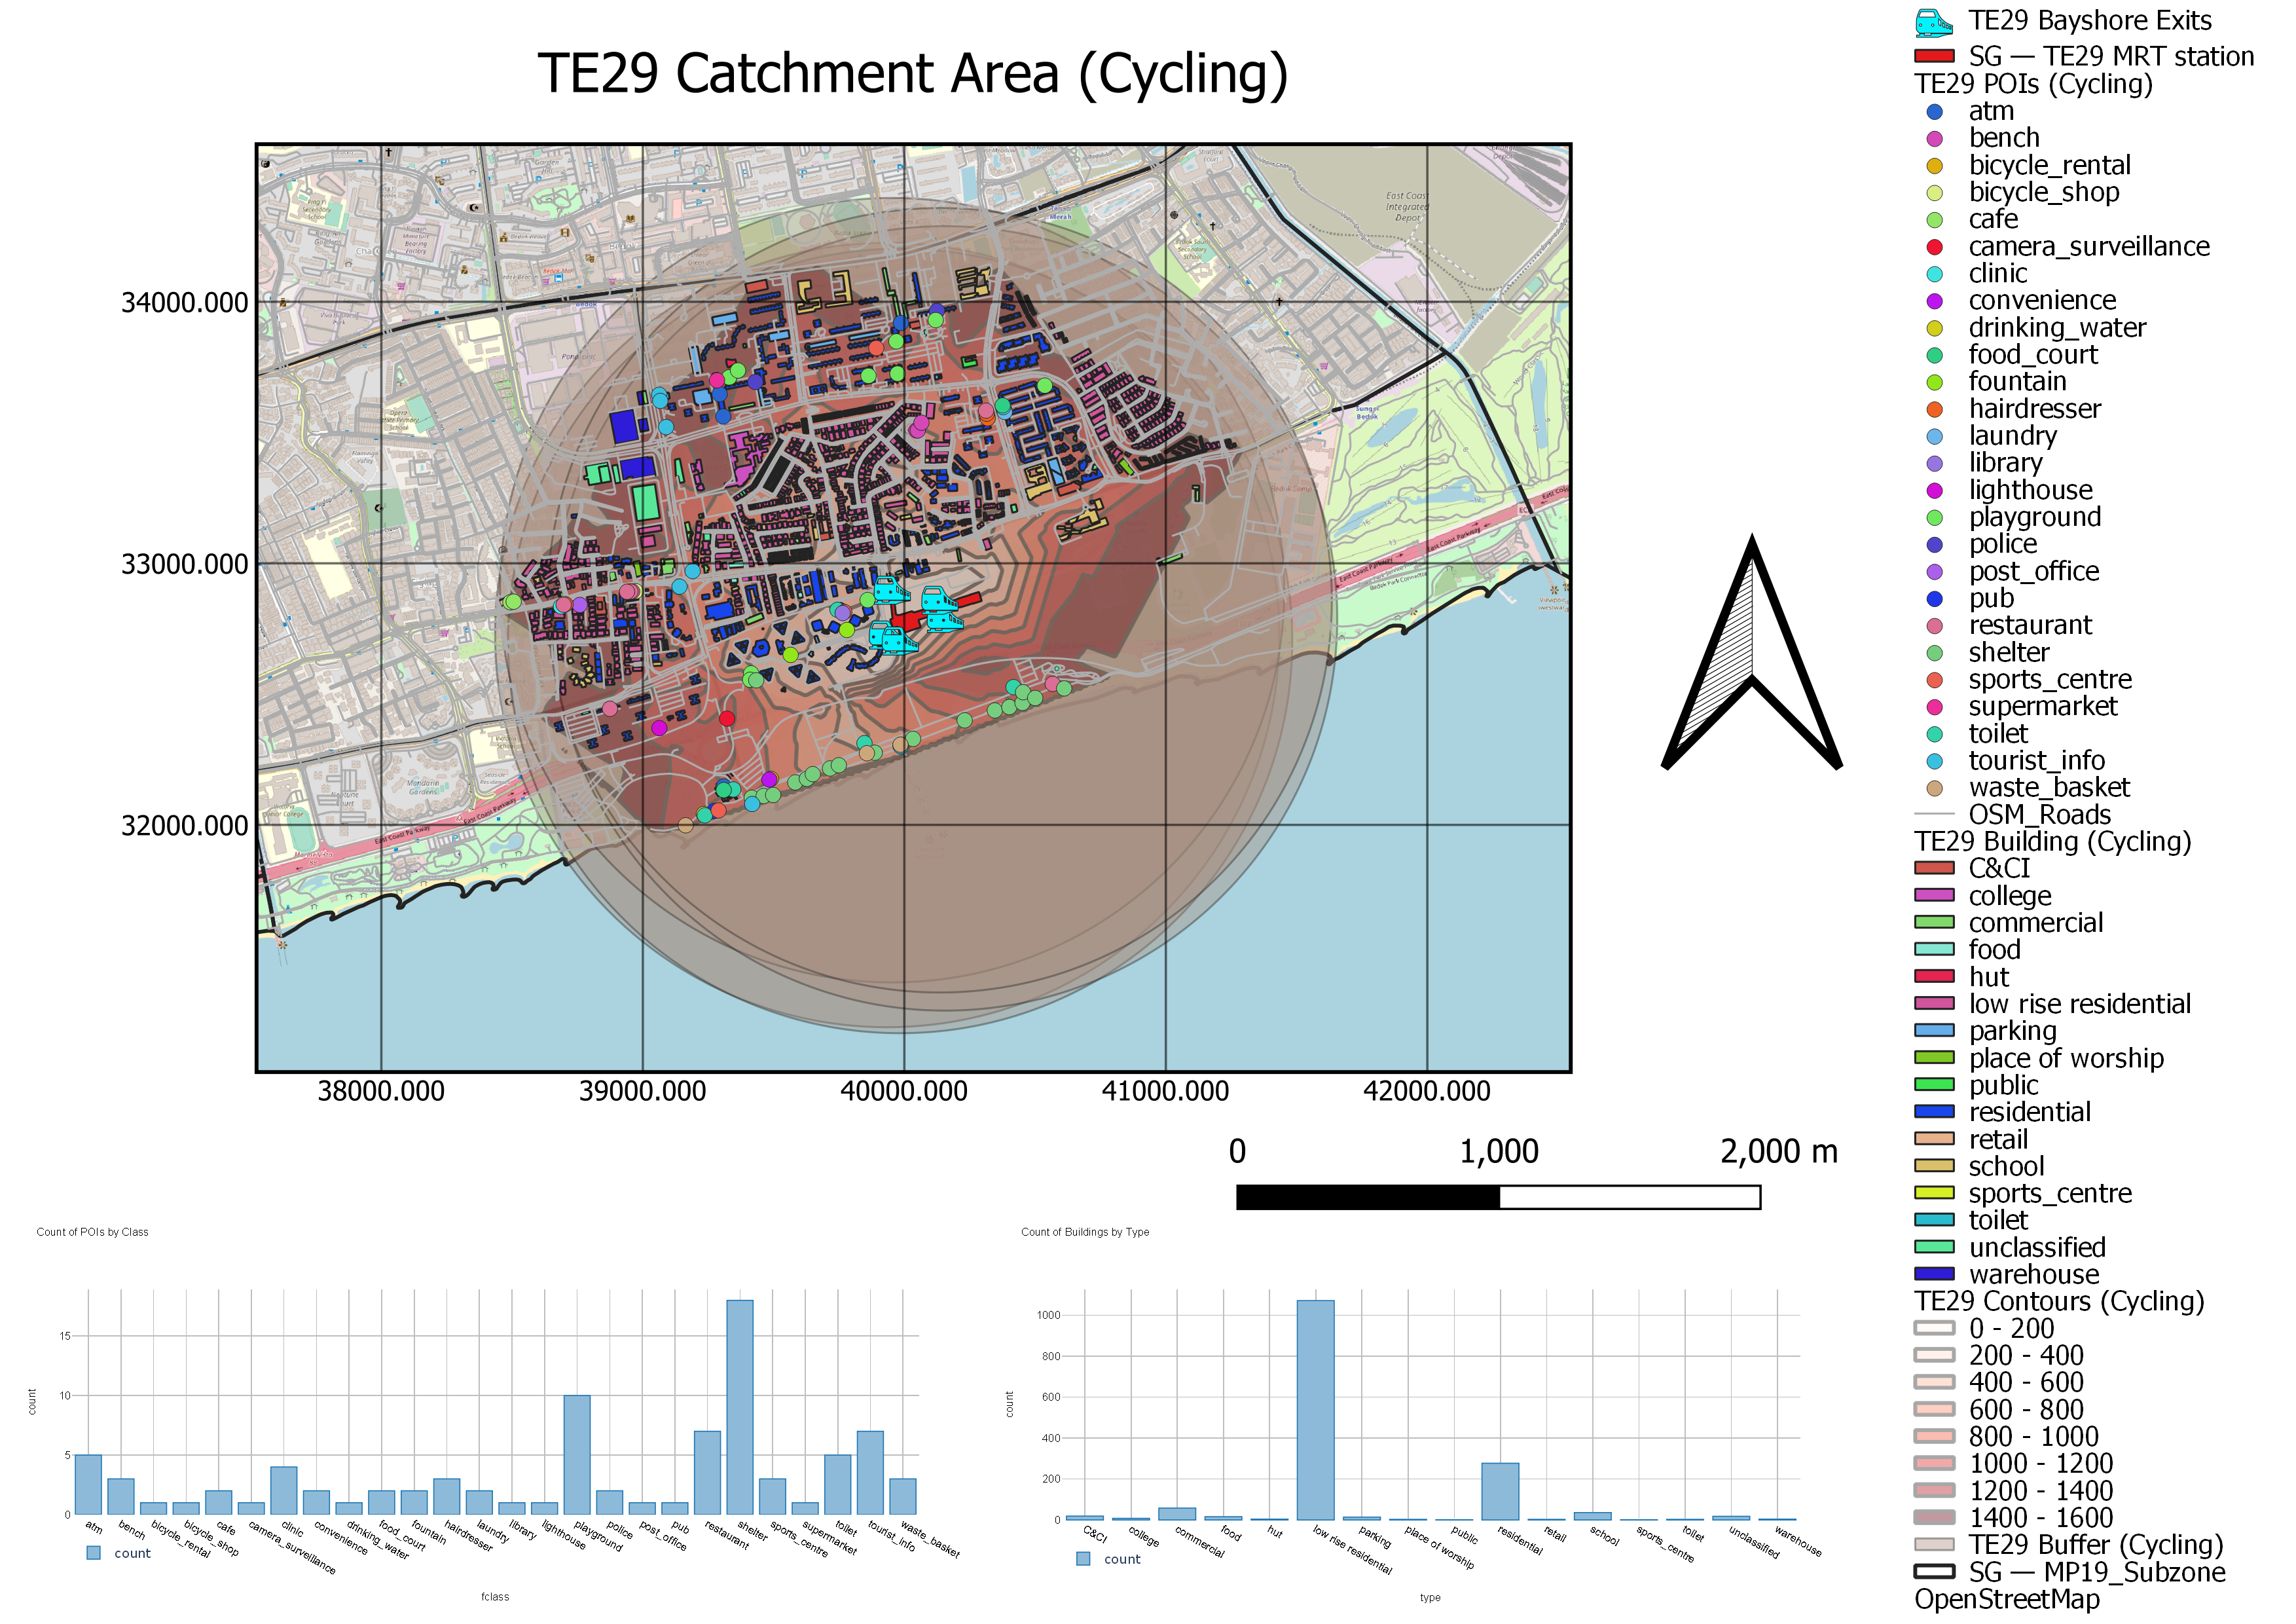Click the 1400 - 1600 contour swatch
This screenshot has width=2296, height=1624.
pos(1934,1518)
